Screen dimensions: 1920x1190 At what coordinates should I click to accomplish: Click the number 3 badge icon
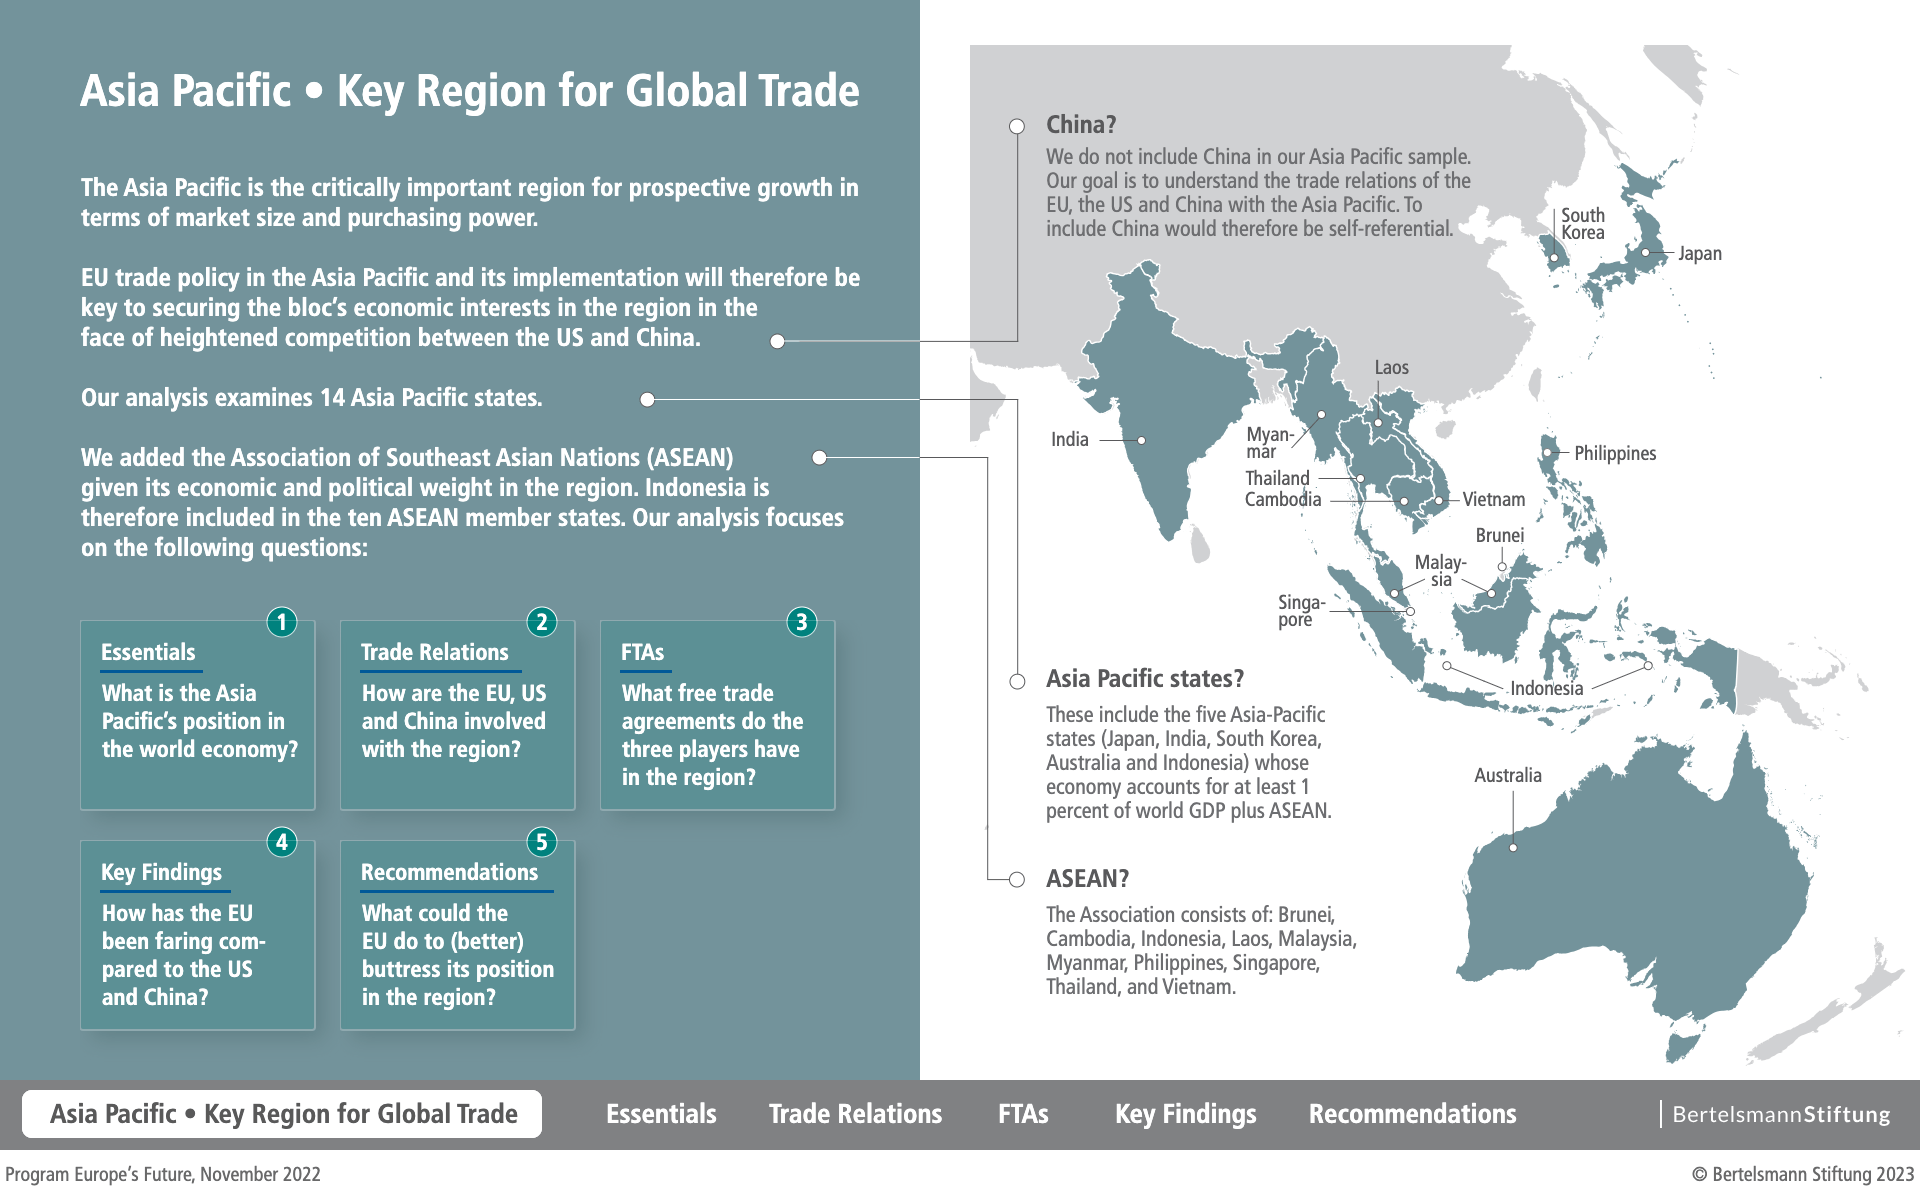click(802, 622)
